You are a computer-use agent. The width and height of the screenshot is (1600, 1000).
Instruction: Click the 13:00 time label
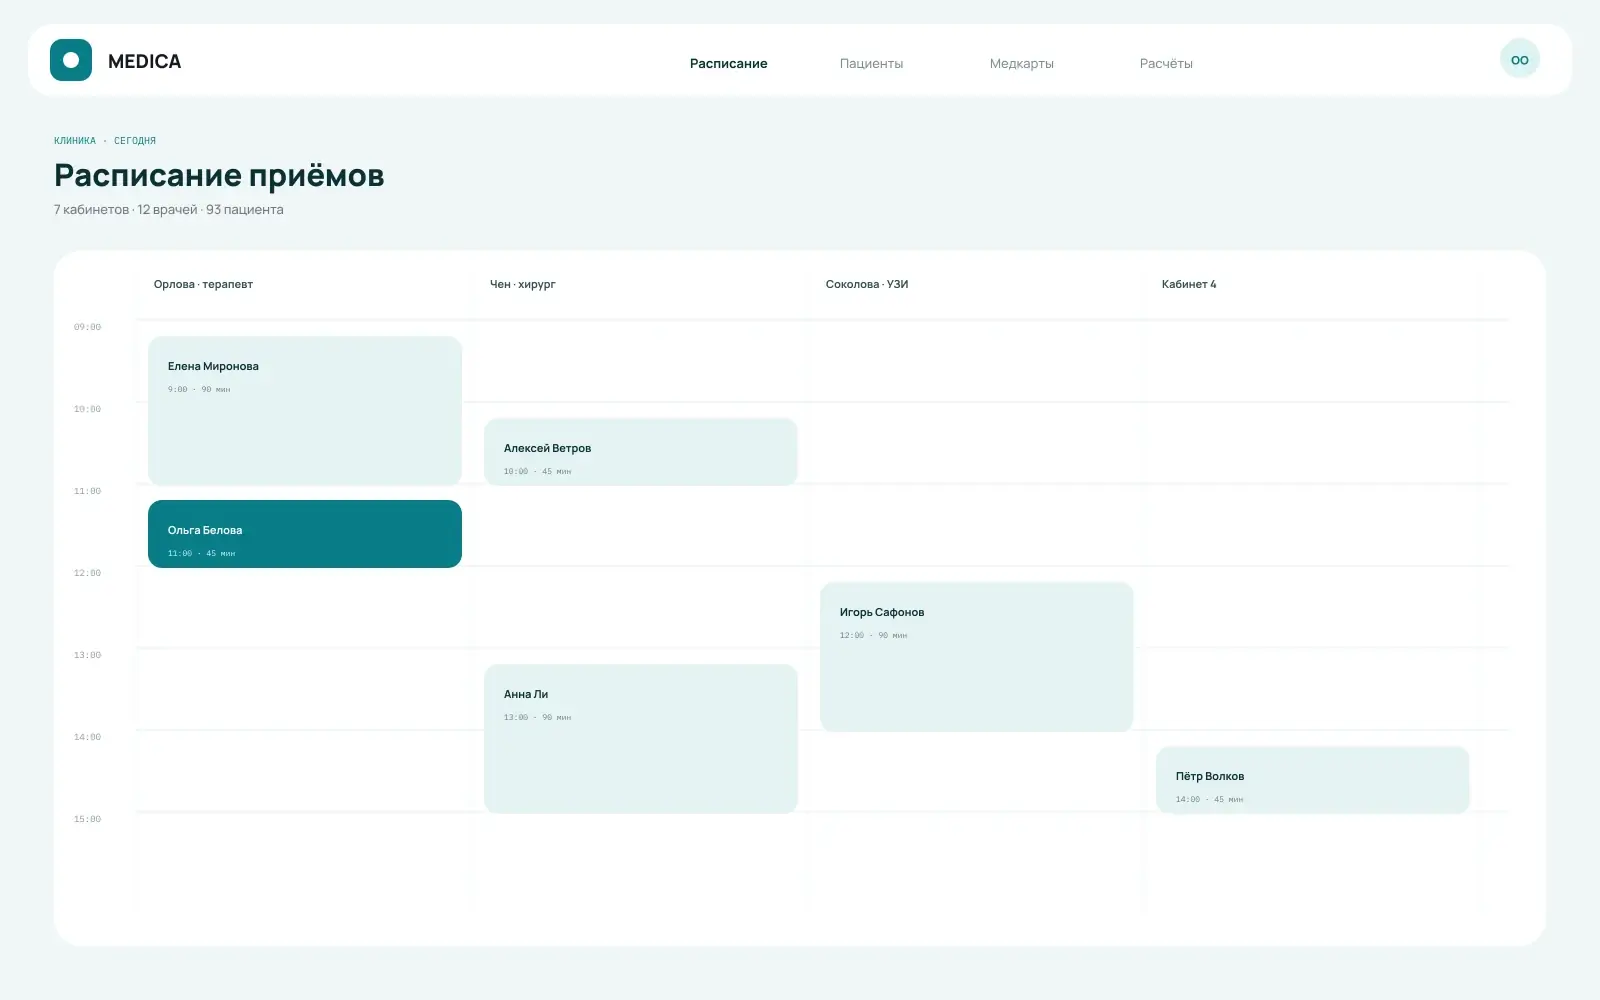[87, 655]
